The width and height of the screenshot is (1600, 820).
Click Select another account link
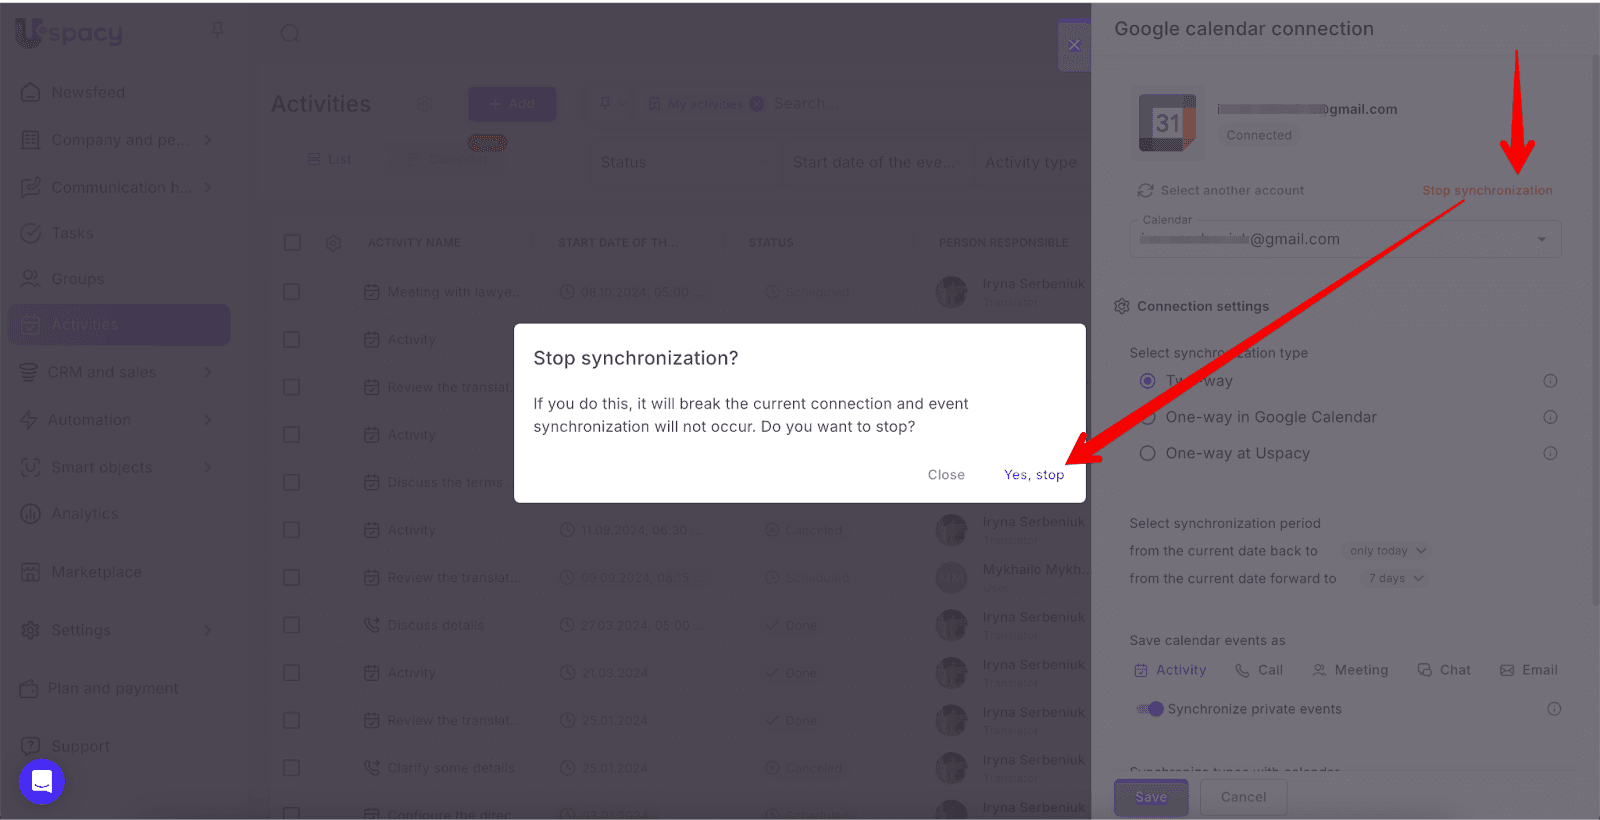pos(1221,190)
